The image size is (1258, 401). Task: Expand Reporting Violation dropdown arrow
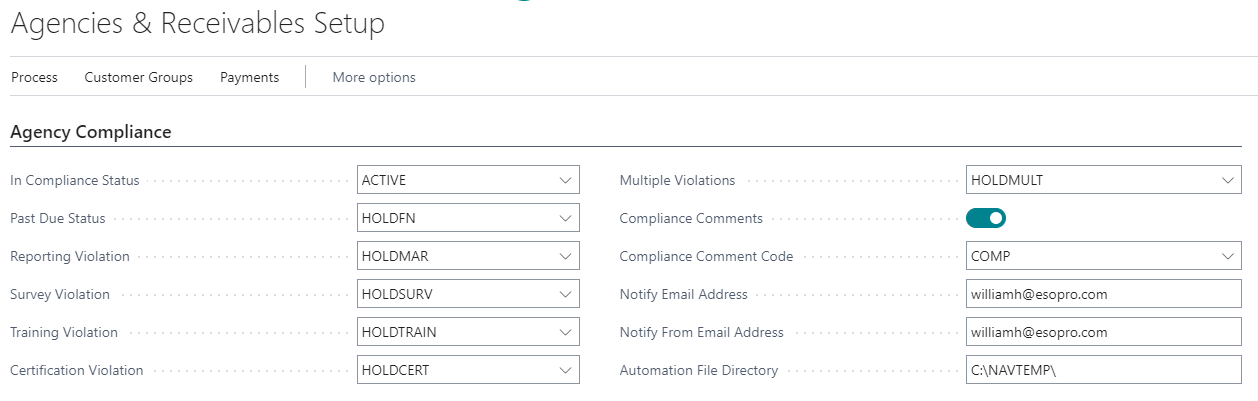coord(565,256)
